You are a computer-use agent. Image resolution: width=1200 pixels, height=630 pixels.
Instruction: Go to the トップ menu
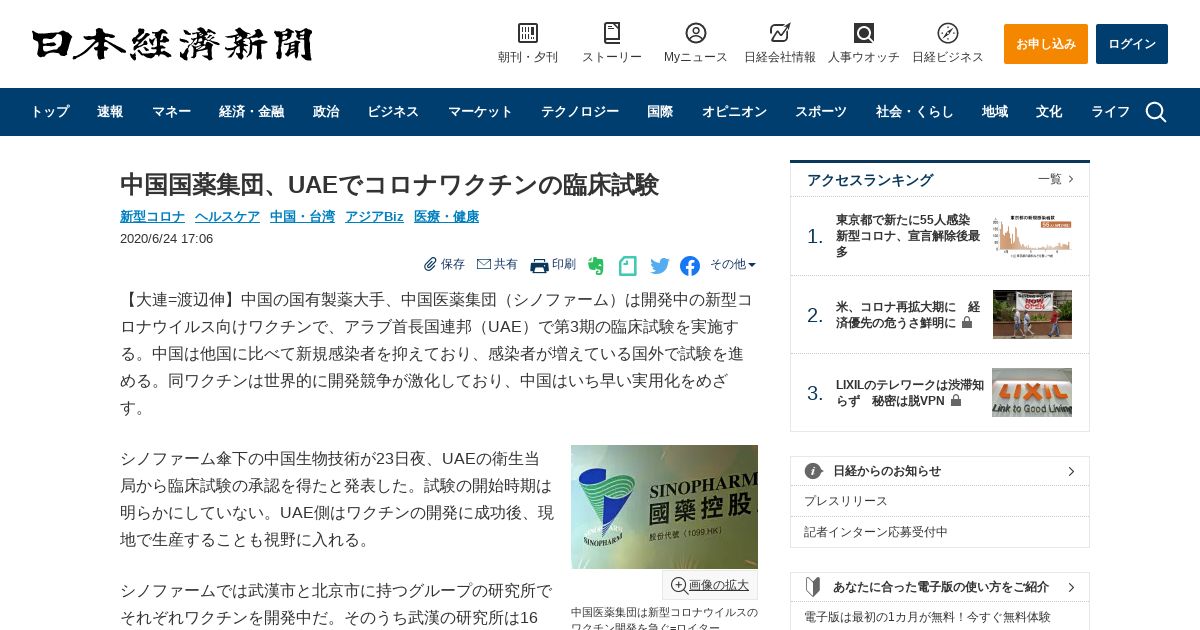coord(49,112)
